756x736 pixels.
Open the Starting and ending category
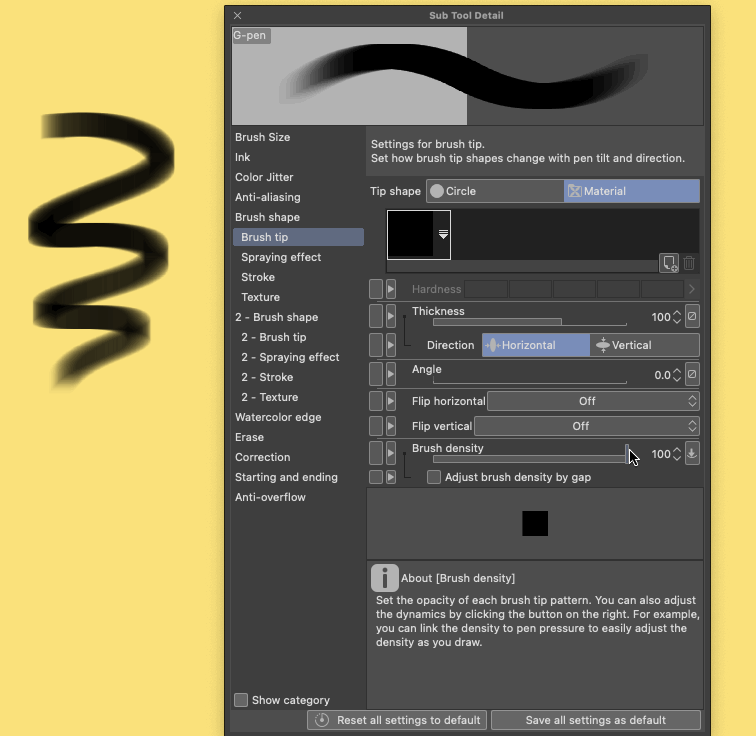pyautogui.click(x=297, y=477)
